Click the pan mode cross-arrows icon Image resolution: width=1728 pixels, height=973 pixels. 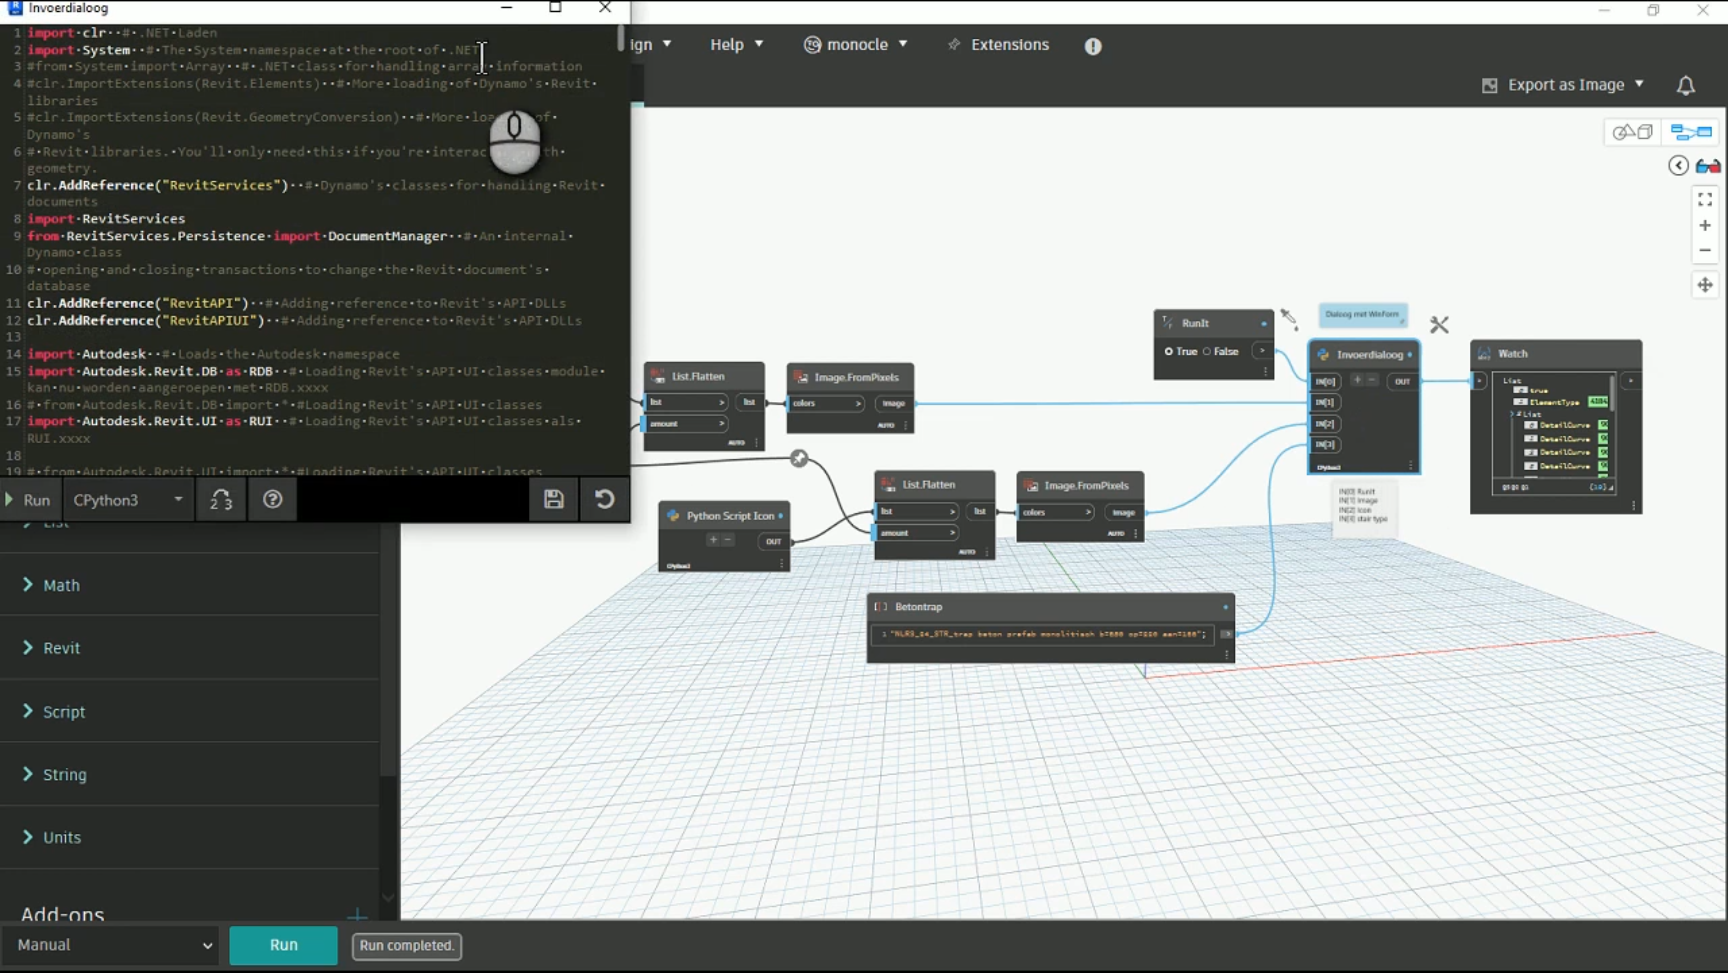(x=1705, y=285)
